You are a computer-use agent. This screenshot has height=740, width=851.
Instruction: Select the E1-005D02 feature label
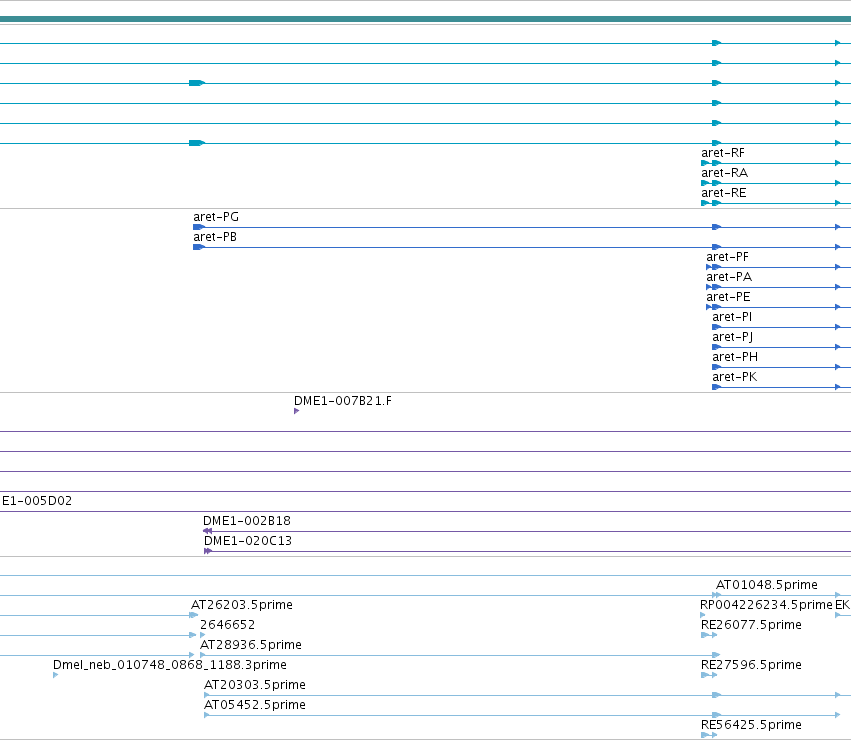[x=37, y=501]
